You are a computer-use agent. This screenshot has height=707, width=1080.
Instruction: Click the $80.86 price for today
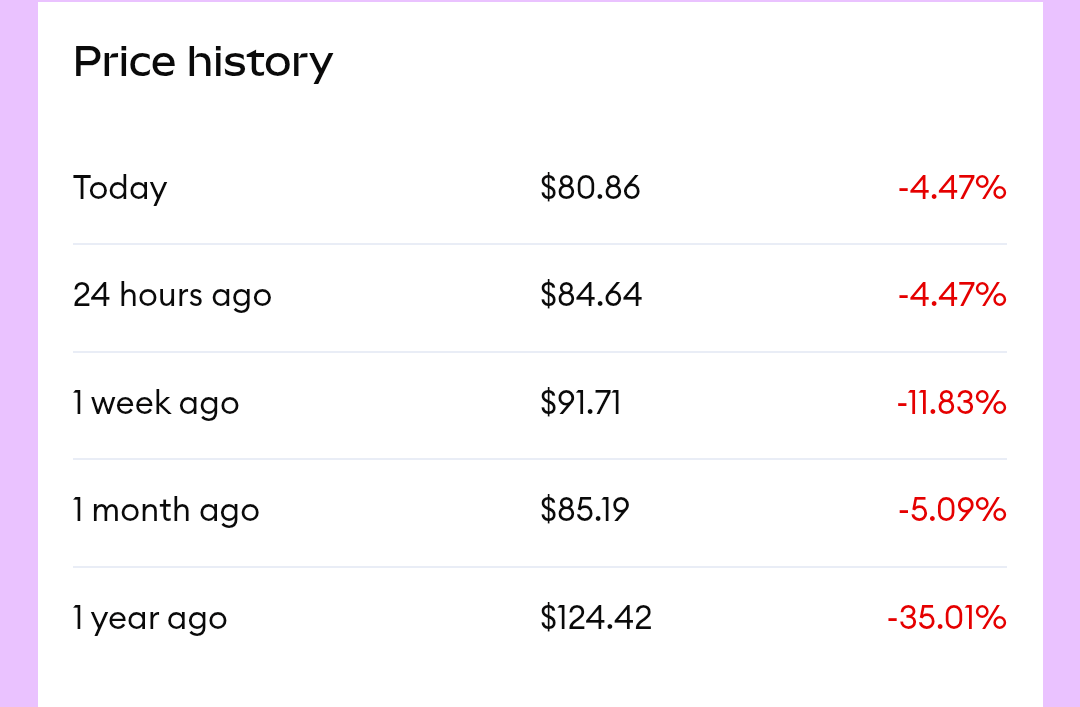(x=590, y=188)
